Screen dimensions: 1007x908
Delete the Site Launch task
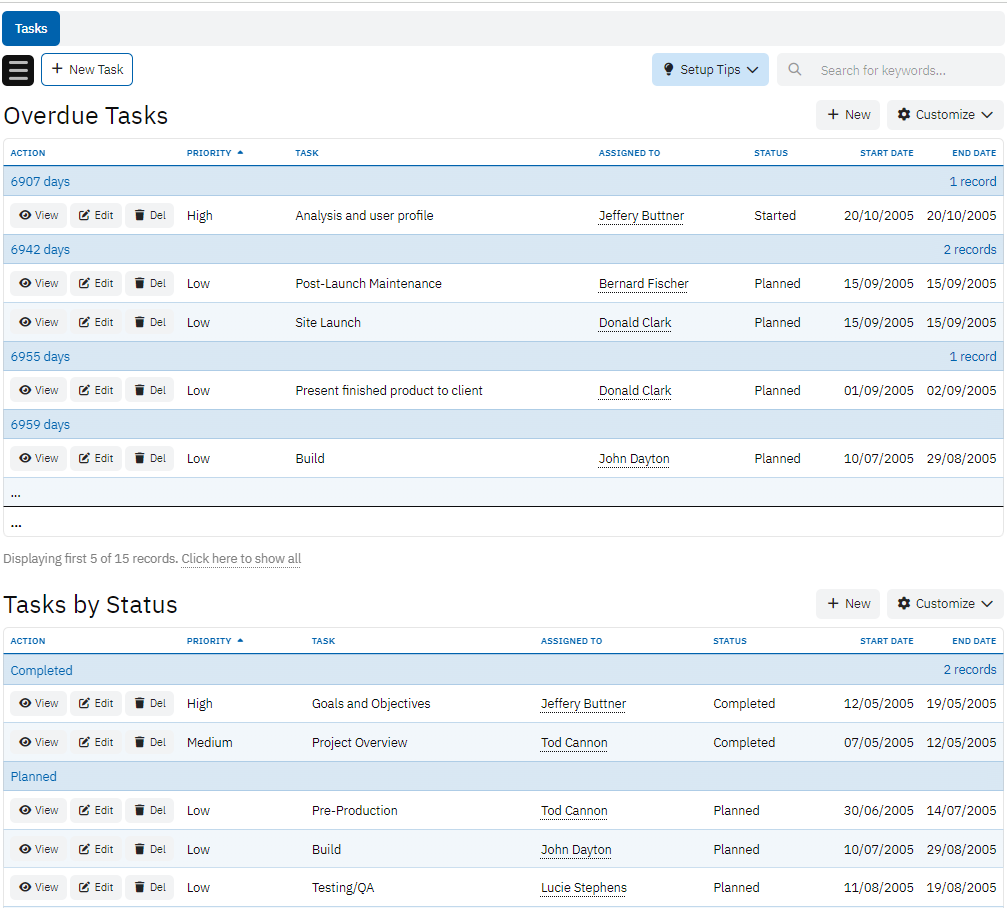coord(150,323)
